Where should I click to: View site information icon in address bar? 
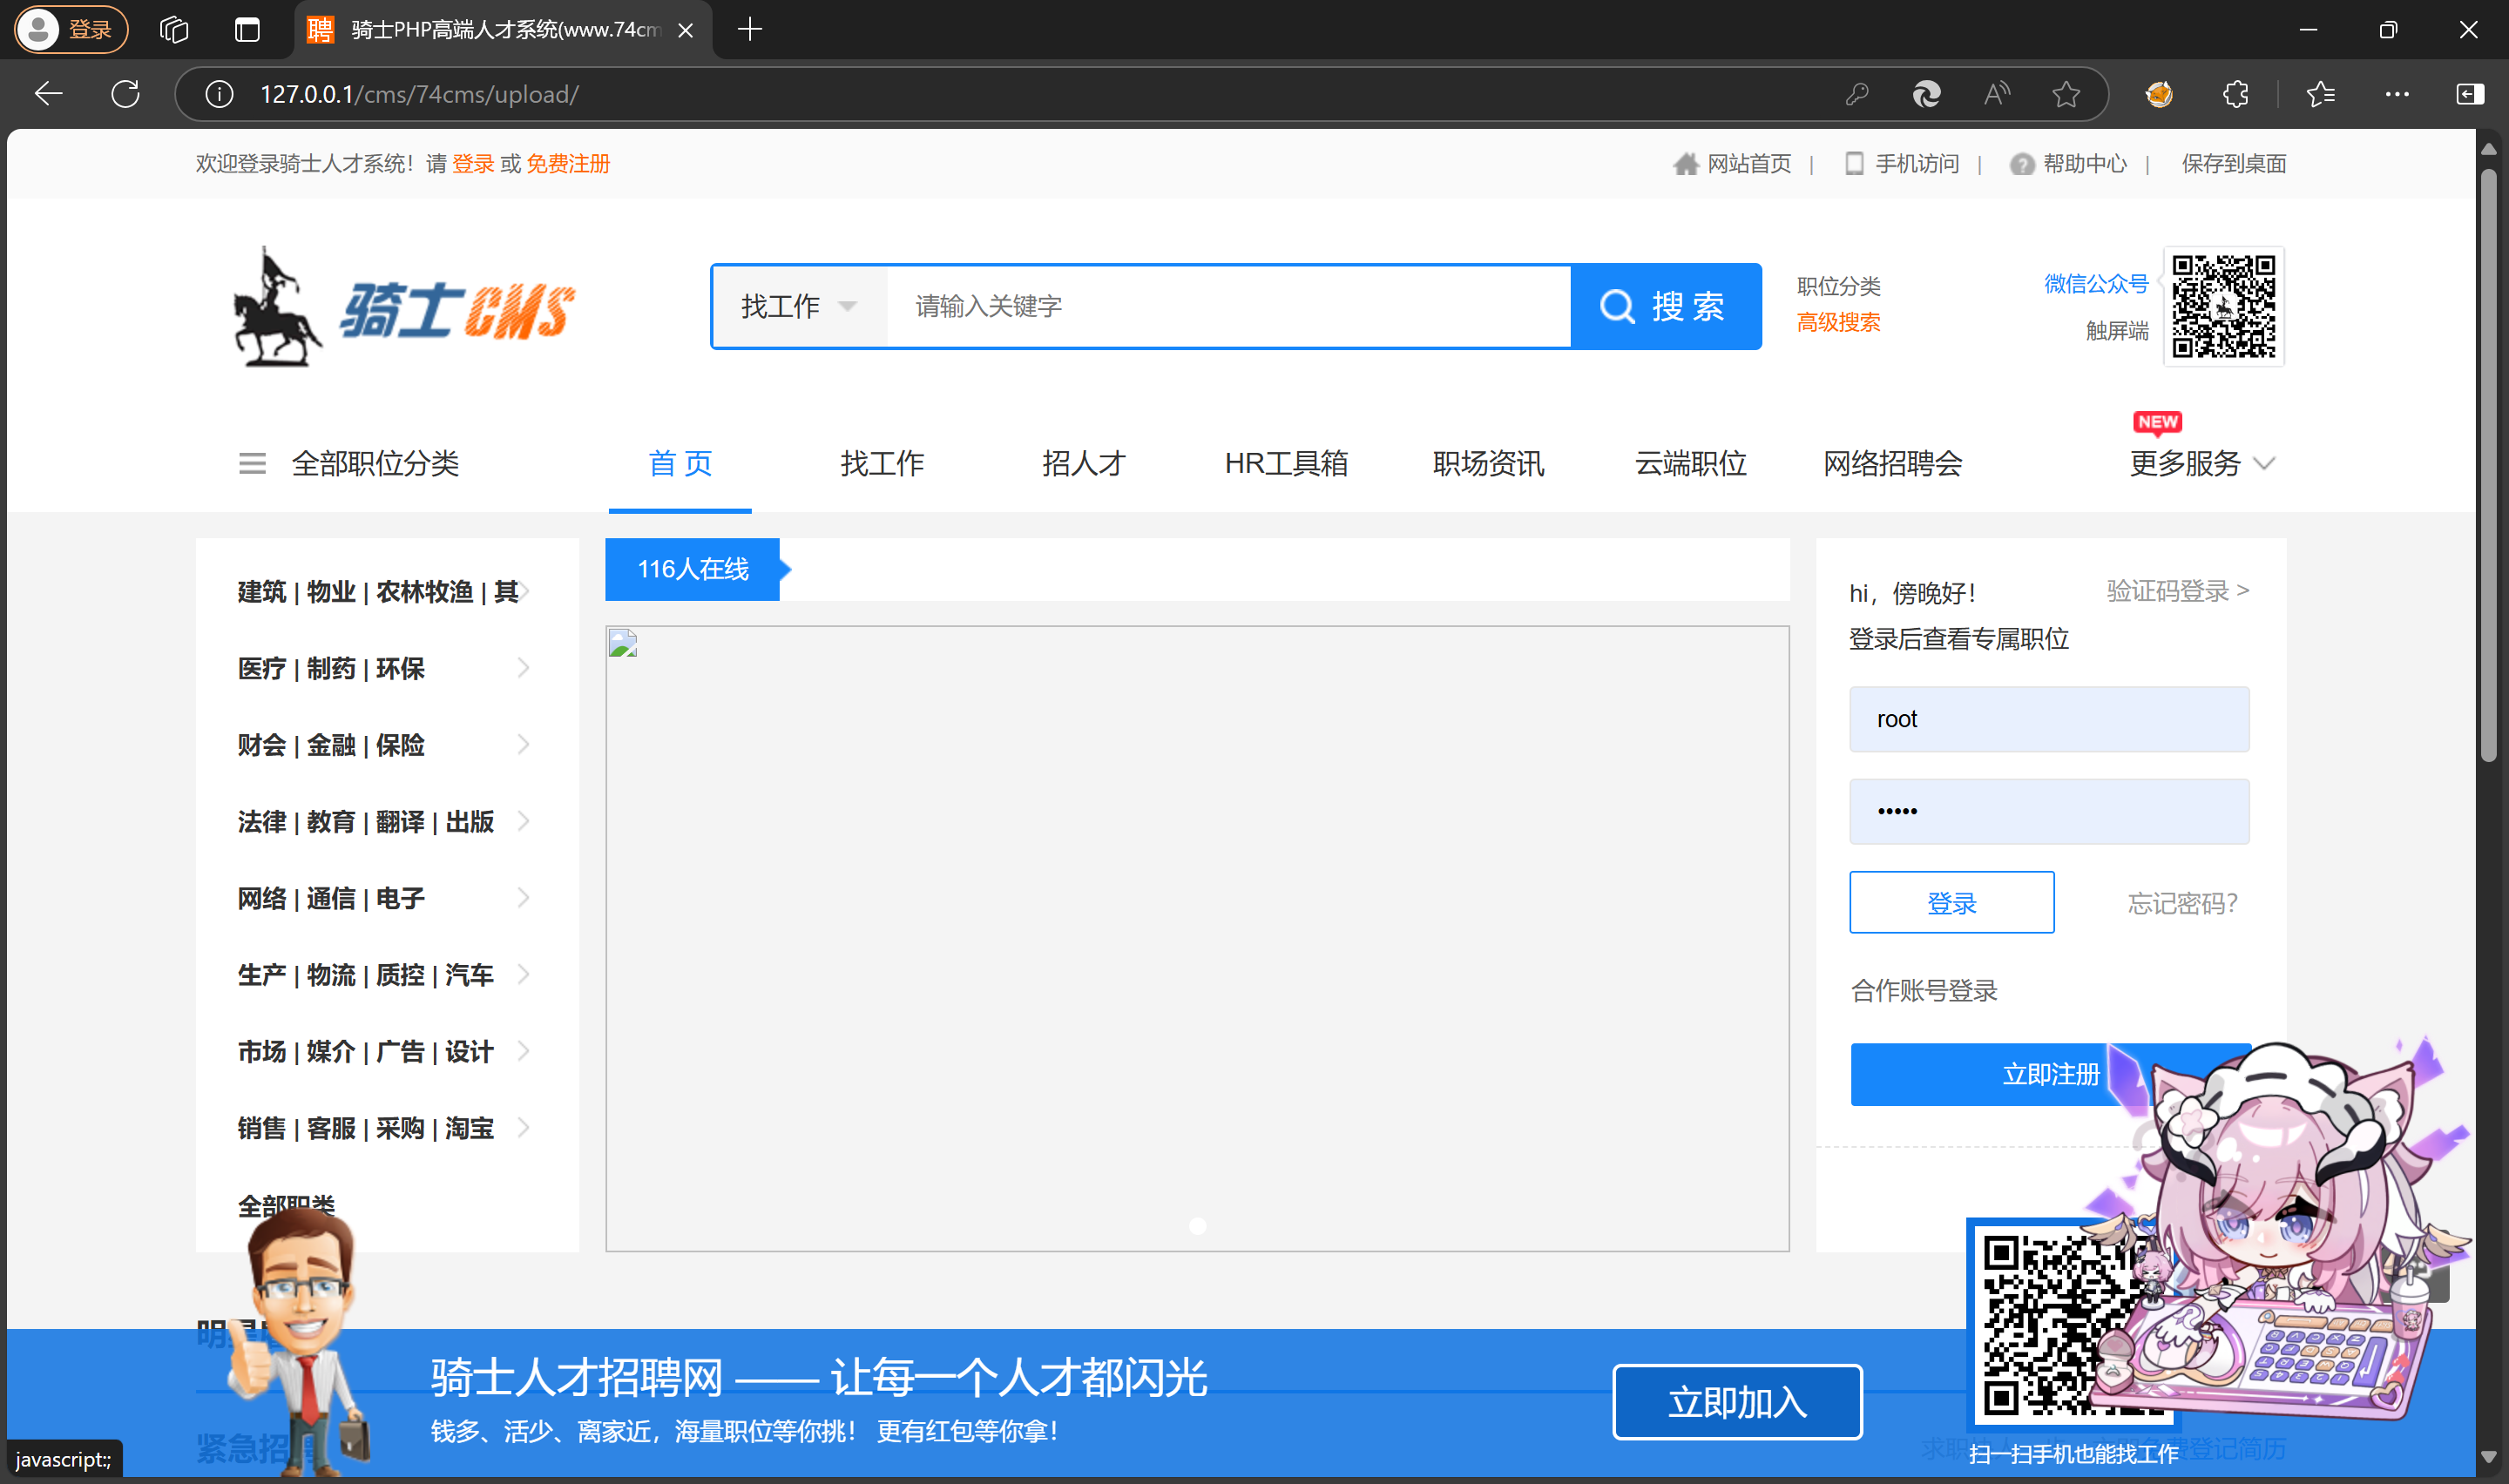pyautogui.click(x=219, y=94)
